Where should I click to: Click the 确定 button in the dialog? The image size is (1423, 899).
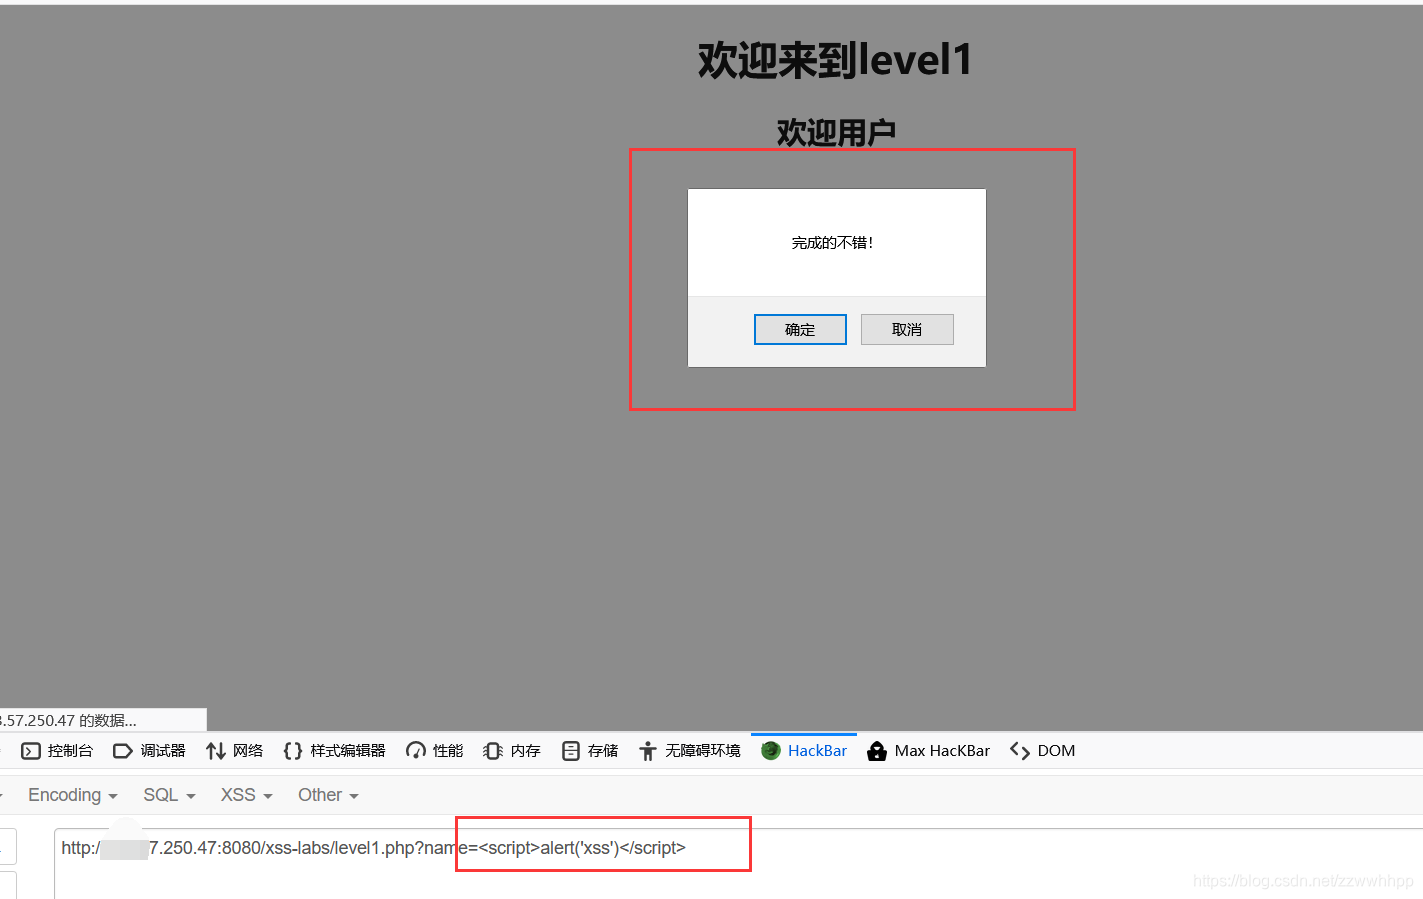tap(800, 330)
